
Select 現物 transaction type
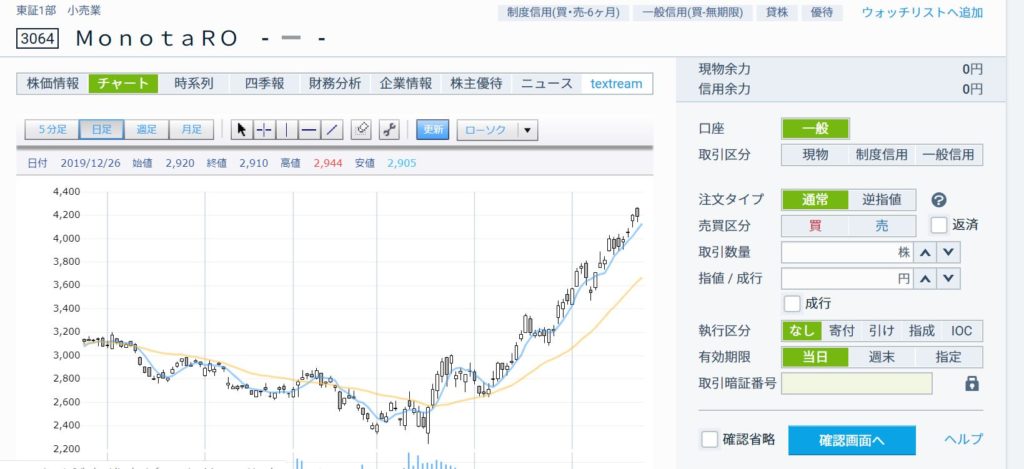point(815,155)
